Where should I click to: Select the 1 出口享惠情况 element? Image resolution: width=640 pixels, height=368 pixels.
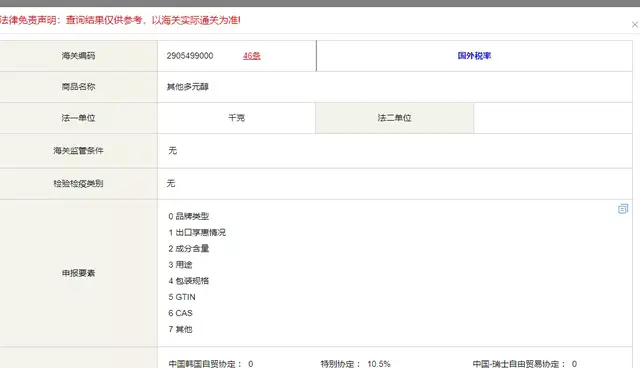coord(197,233)
